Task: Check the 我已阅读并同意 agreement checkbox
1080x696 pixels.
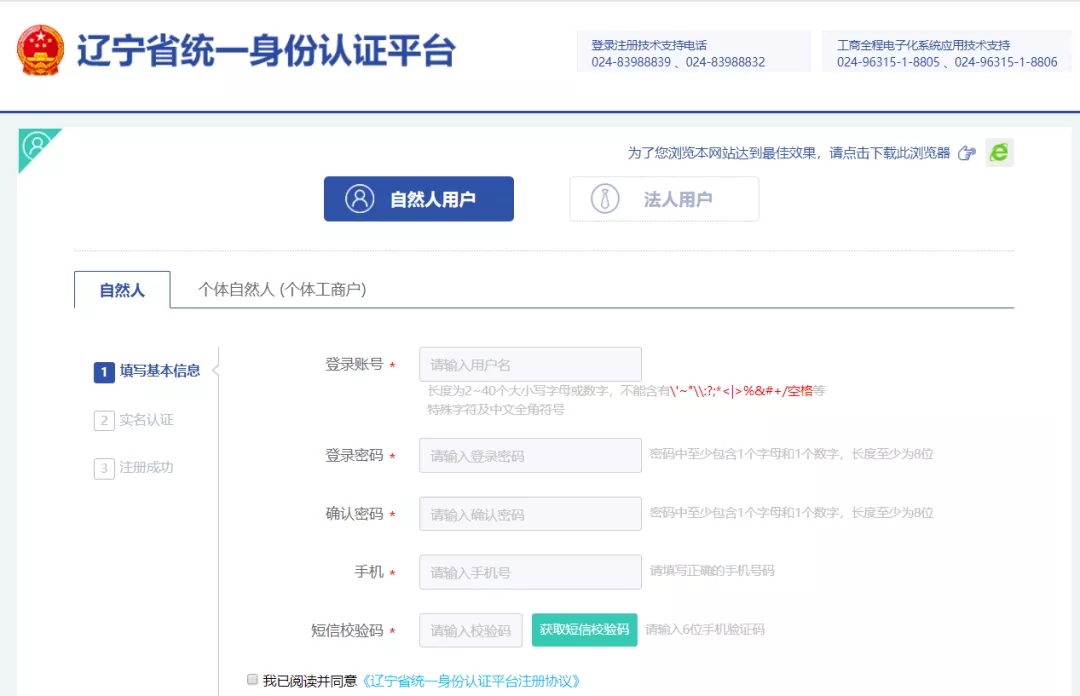Action: click(x=252, y=679)
